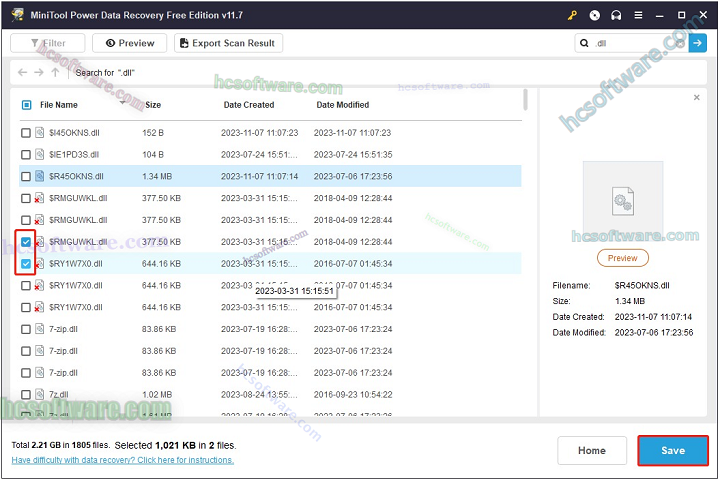Viewport: 720px width, 480px height.
Task: Click the file icon of $I45OKNS.dll
Action: 40,133
